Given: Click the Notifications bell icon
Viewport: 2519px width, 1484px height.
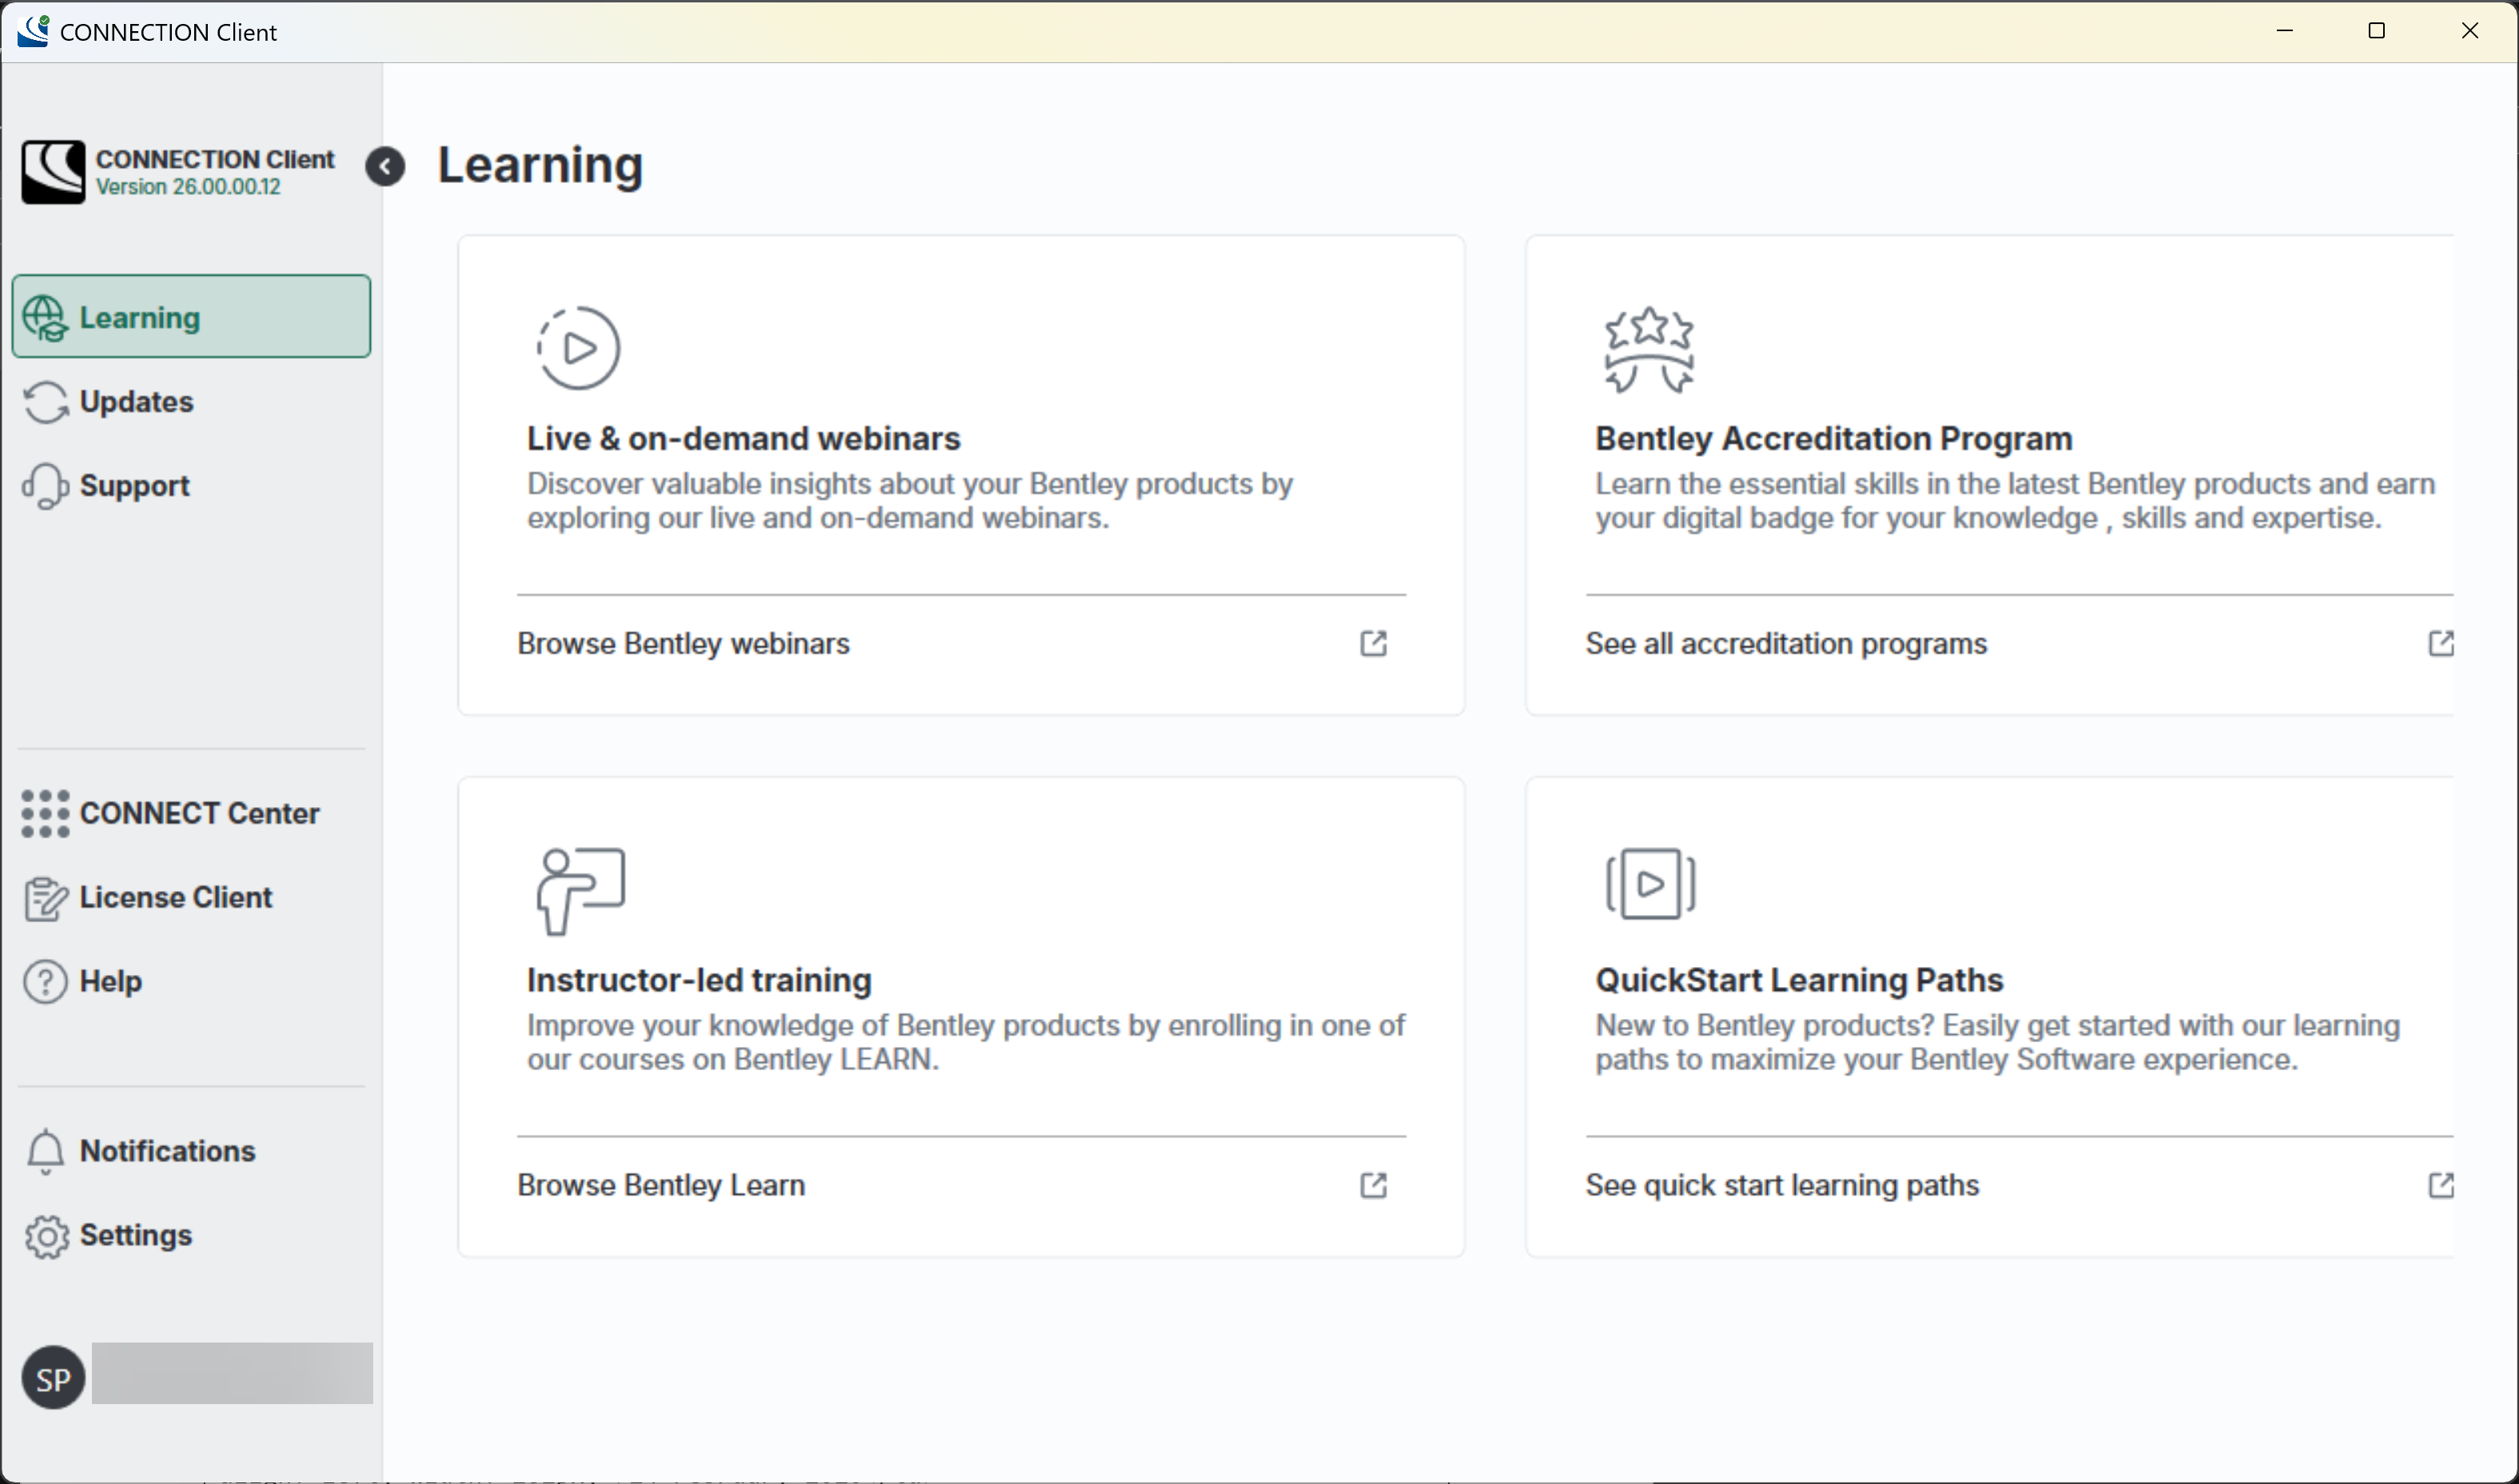Looking at the screenshot, I should (x=45, y=1152).
